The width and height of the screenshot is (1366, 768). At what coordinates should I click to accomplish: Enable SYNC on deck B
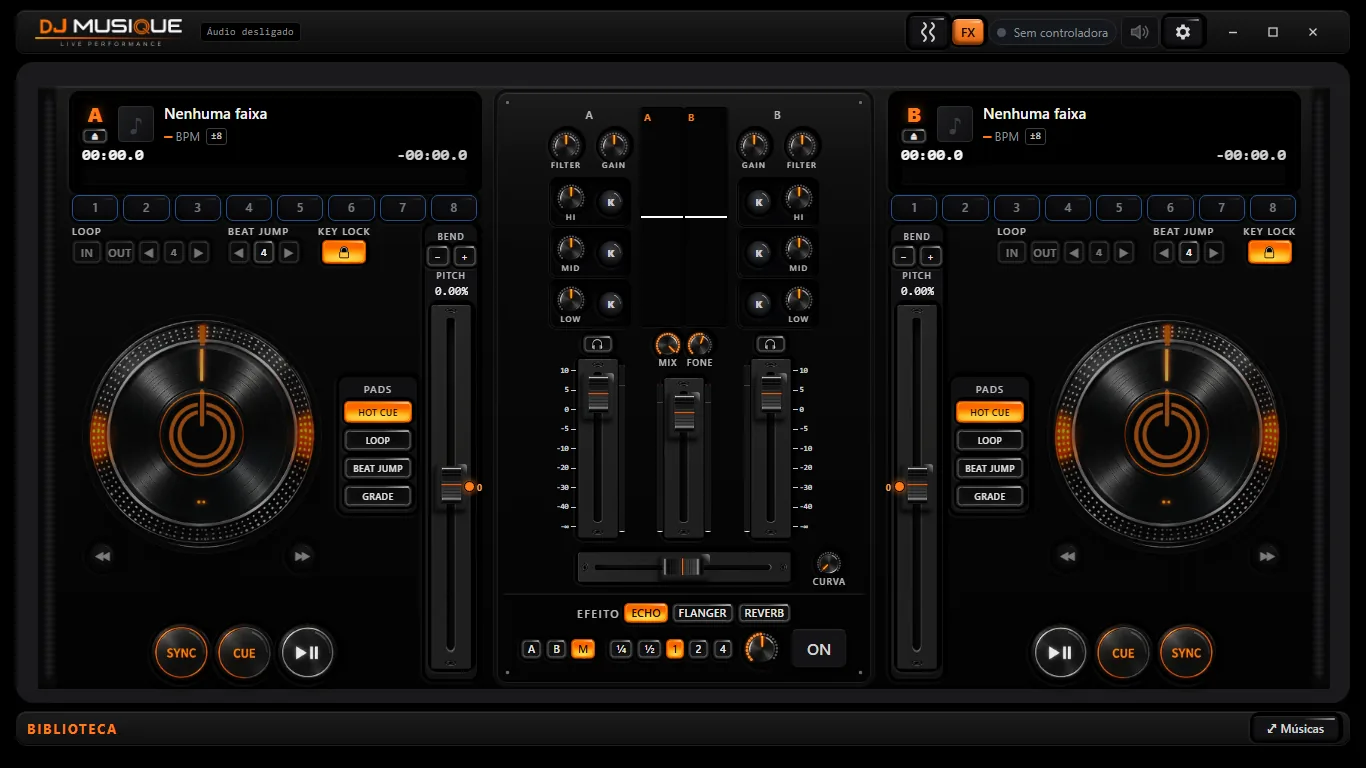point(1186,653)
